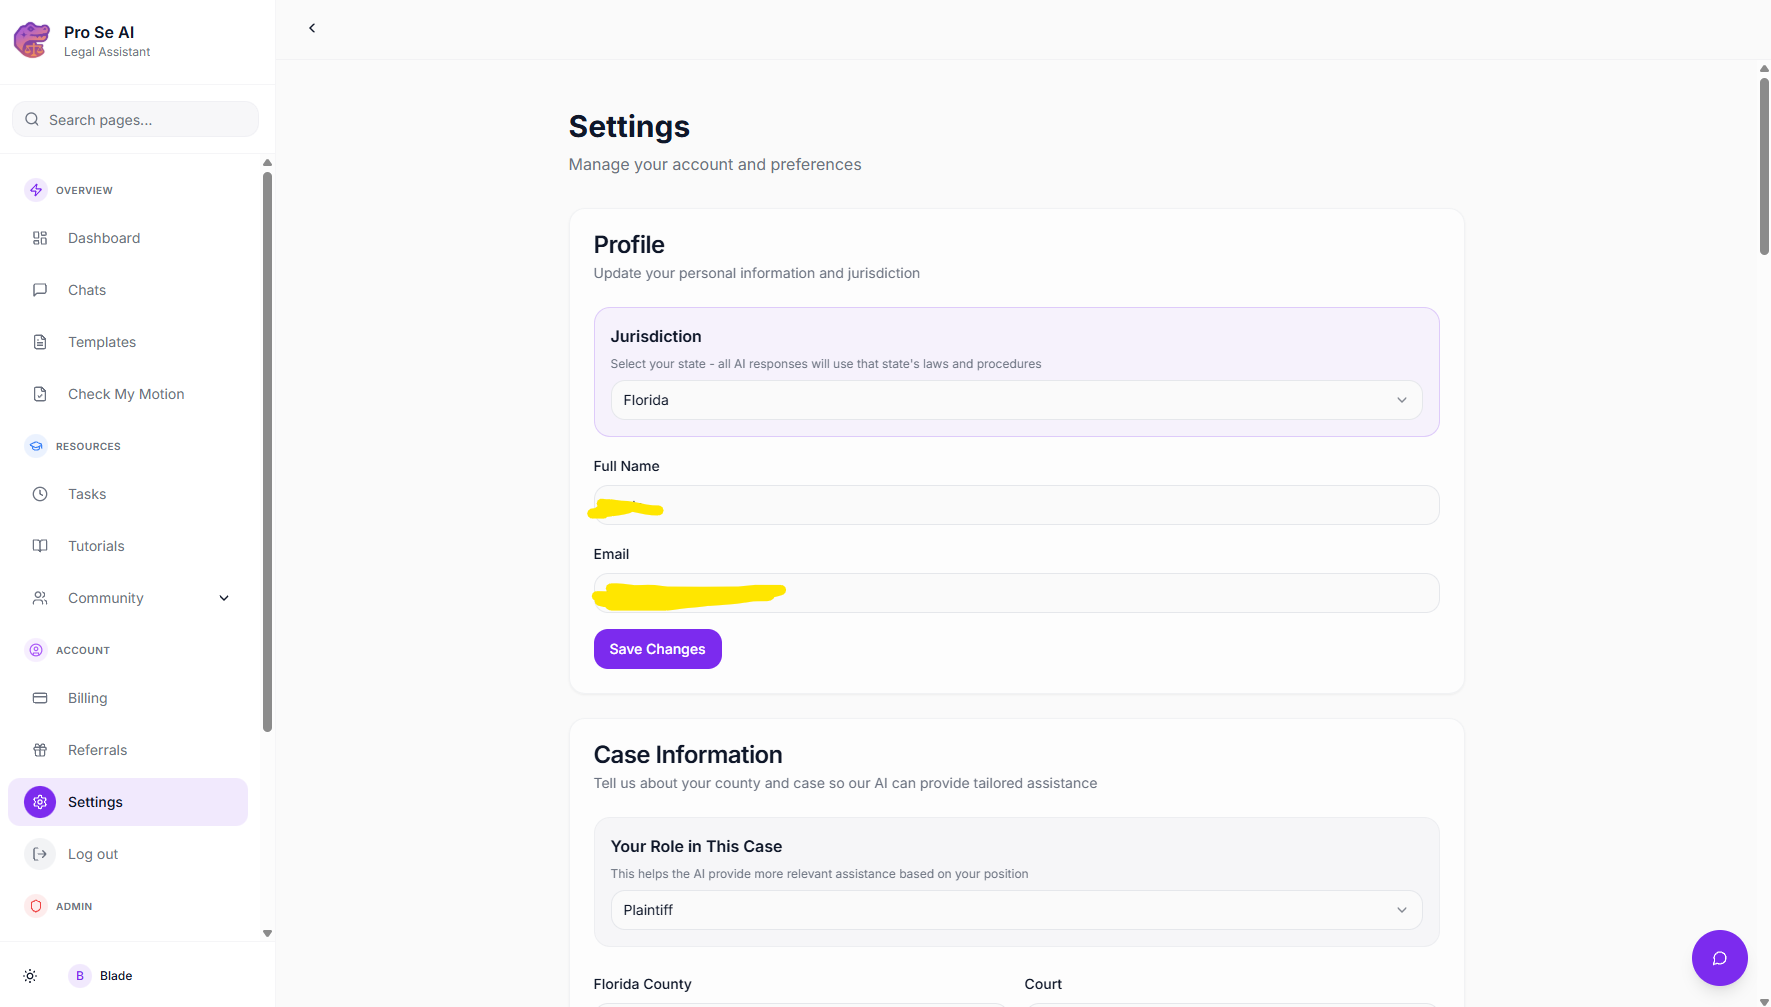Open the Chats section

pyautogui.click(x=86, y=290)
